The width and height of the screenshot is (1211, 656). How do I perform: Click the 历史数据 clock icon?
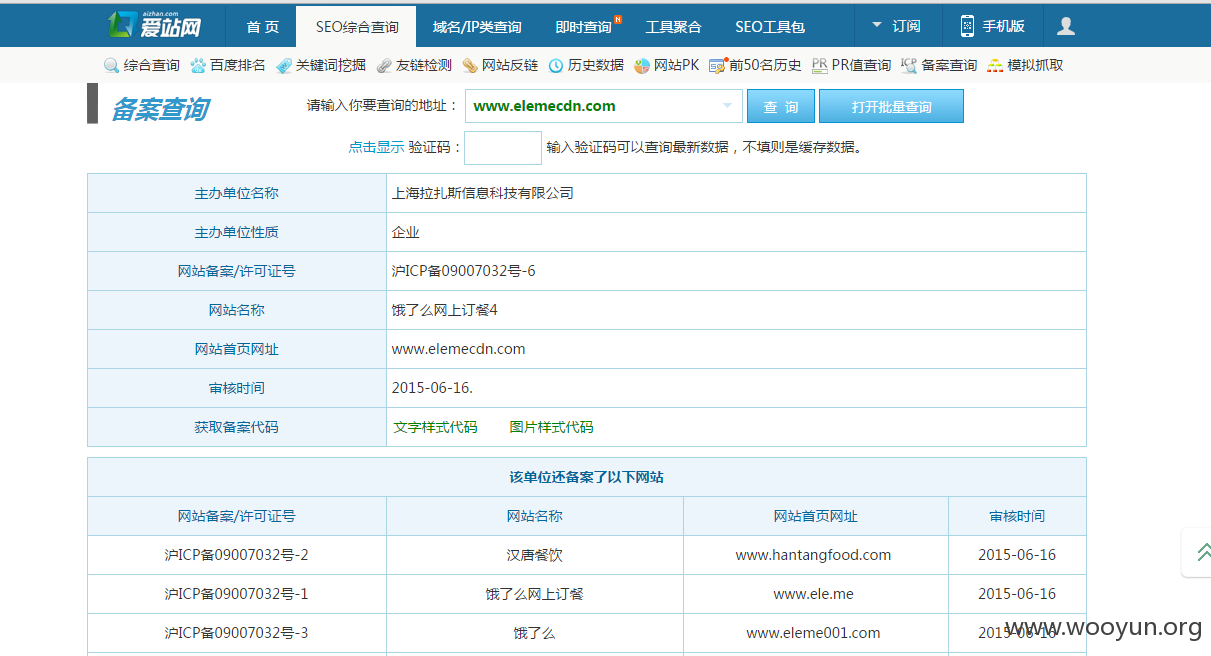(556, 65)
